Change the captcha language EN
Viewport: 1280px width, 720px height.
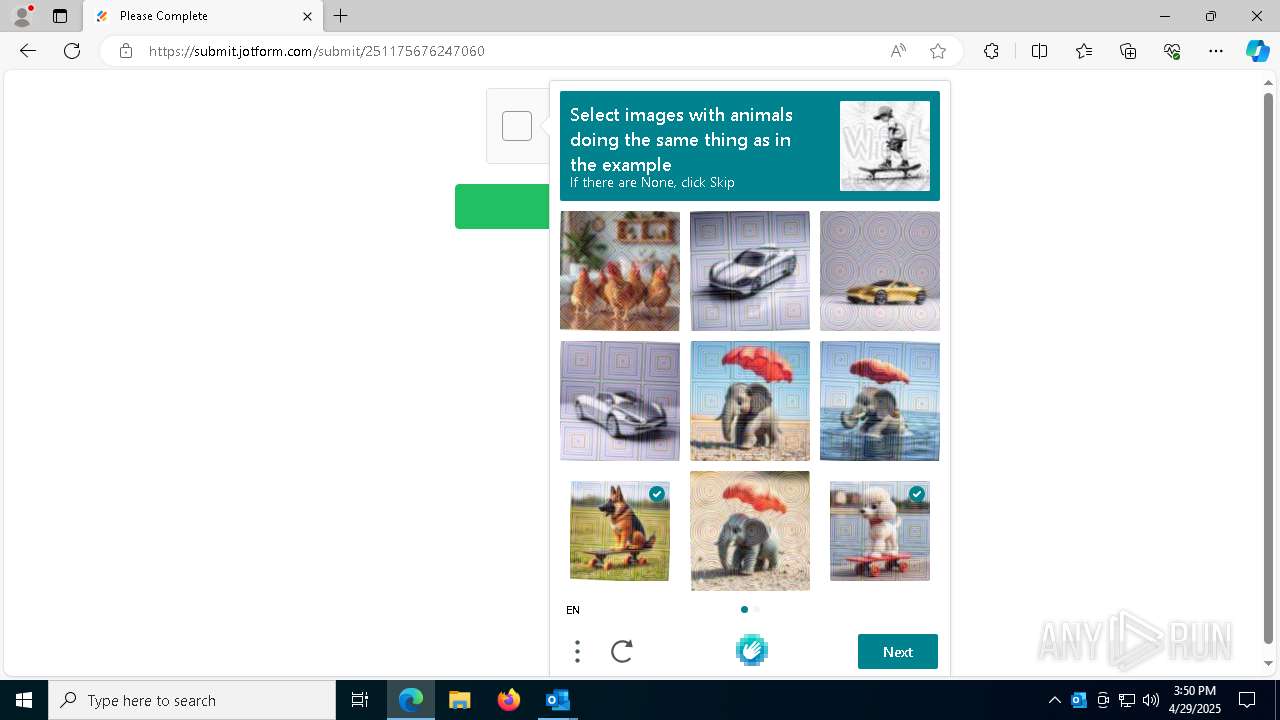coord(573,610)
